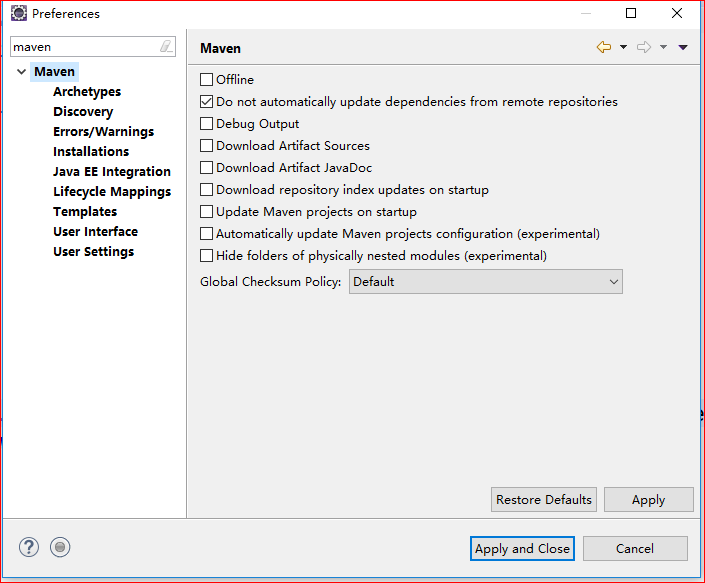Viewport: 705px width, 583px height.
Task: Check Download Artifact Sources
Action: click(x=206, y=146)
